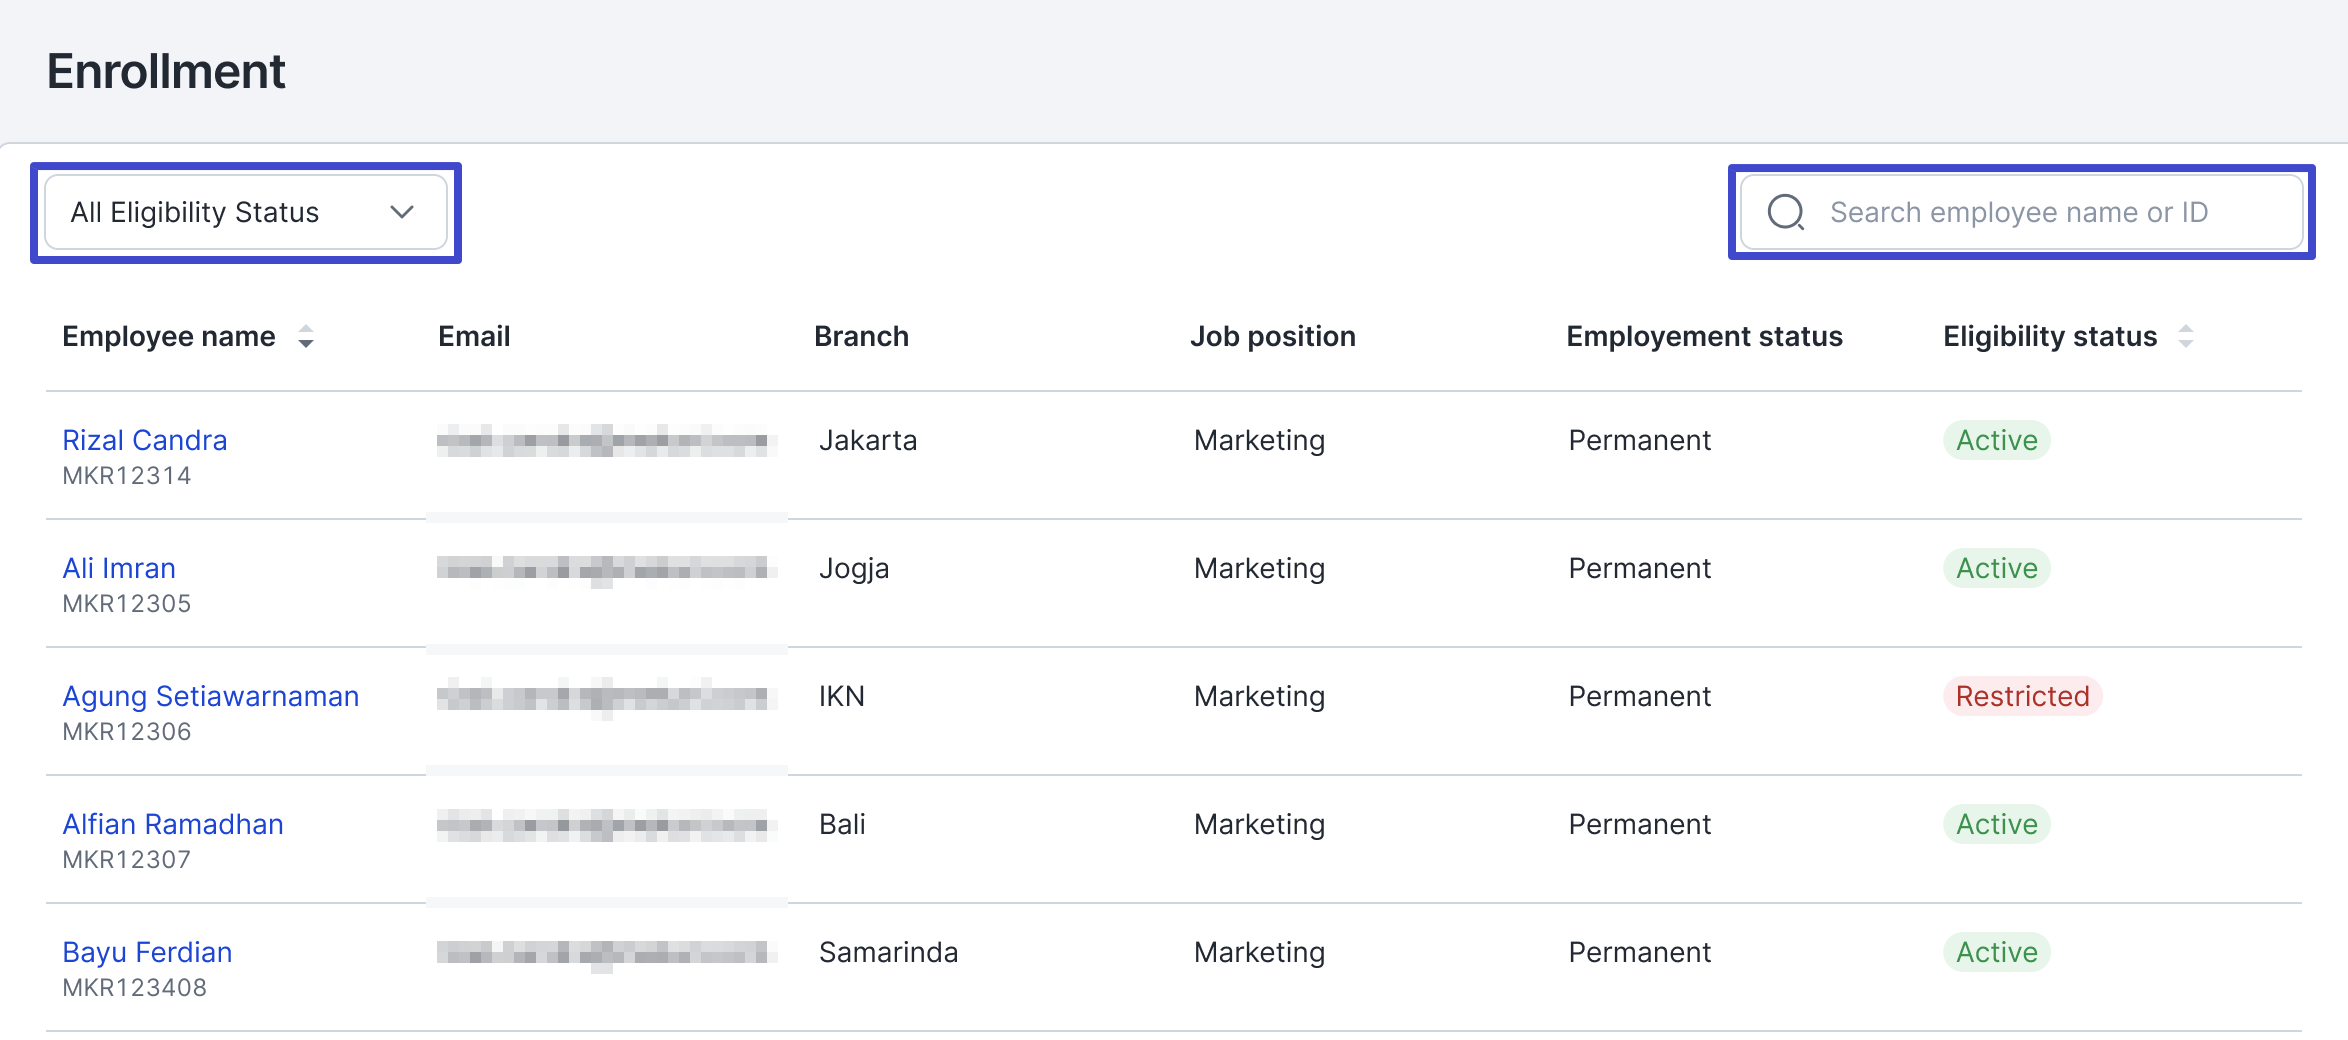Click the Employement status column header
This screenshot has width=2348, height=1040.
tap(1704, 337)
